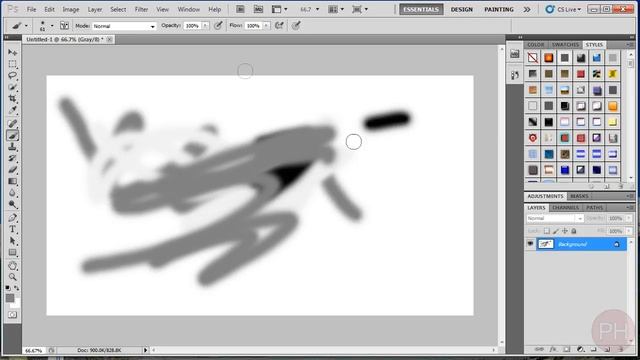
Task: Hide the Background layer with eye icon
Action: point(530,244)
